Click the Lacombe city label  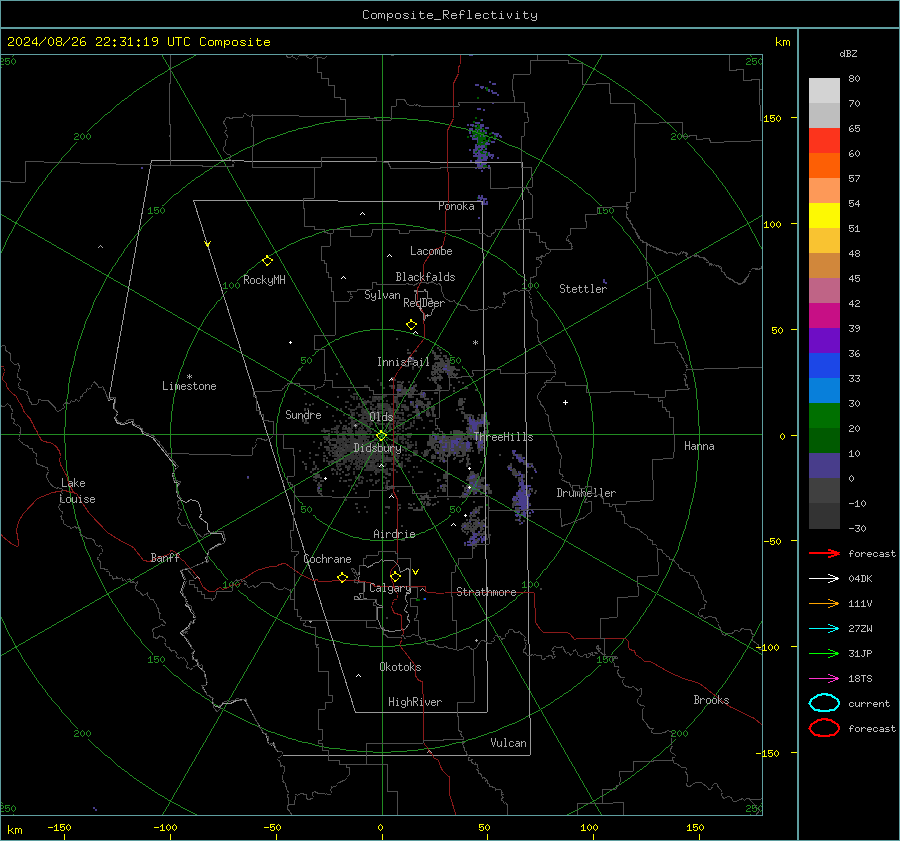coord(431,251)
